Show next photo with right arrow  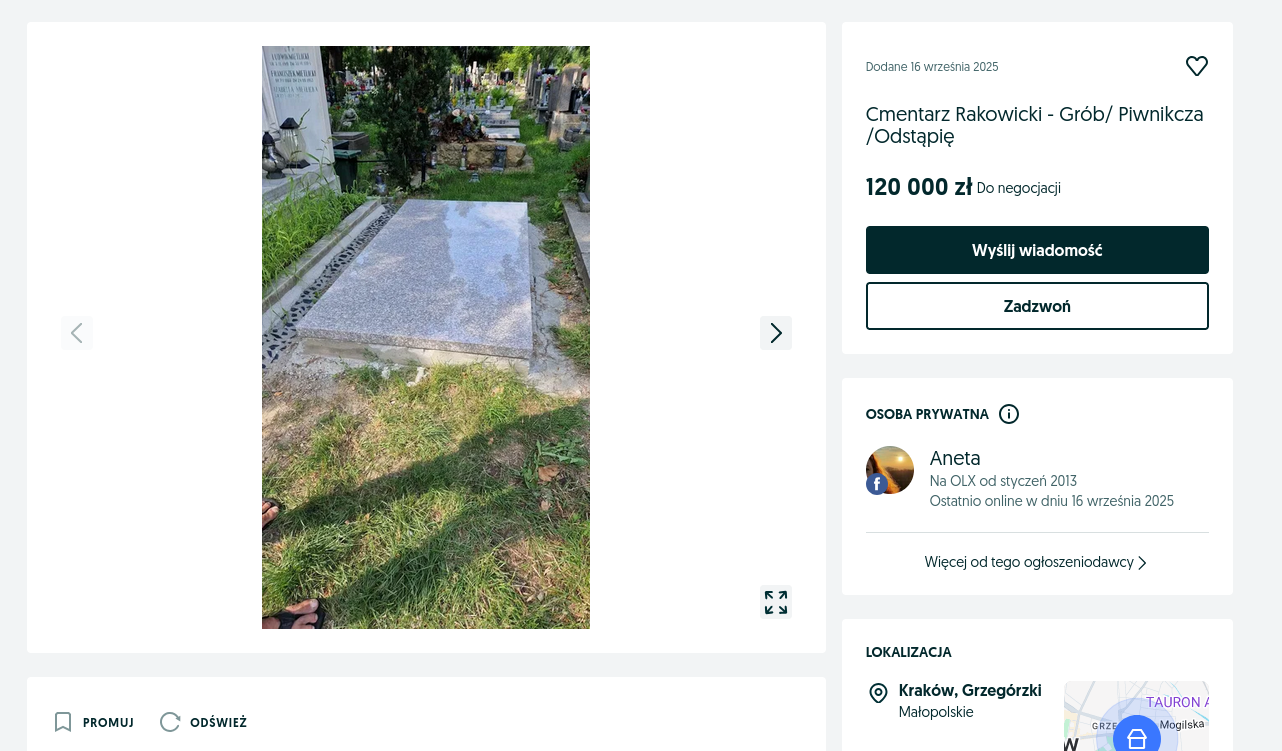pyautogui.click(x=775, y=333)
